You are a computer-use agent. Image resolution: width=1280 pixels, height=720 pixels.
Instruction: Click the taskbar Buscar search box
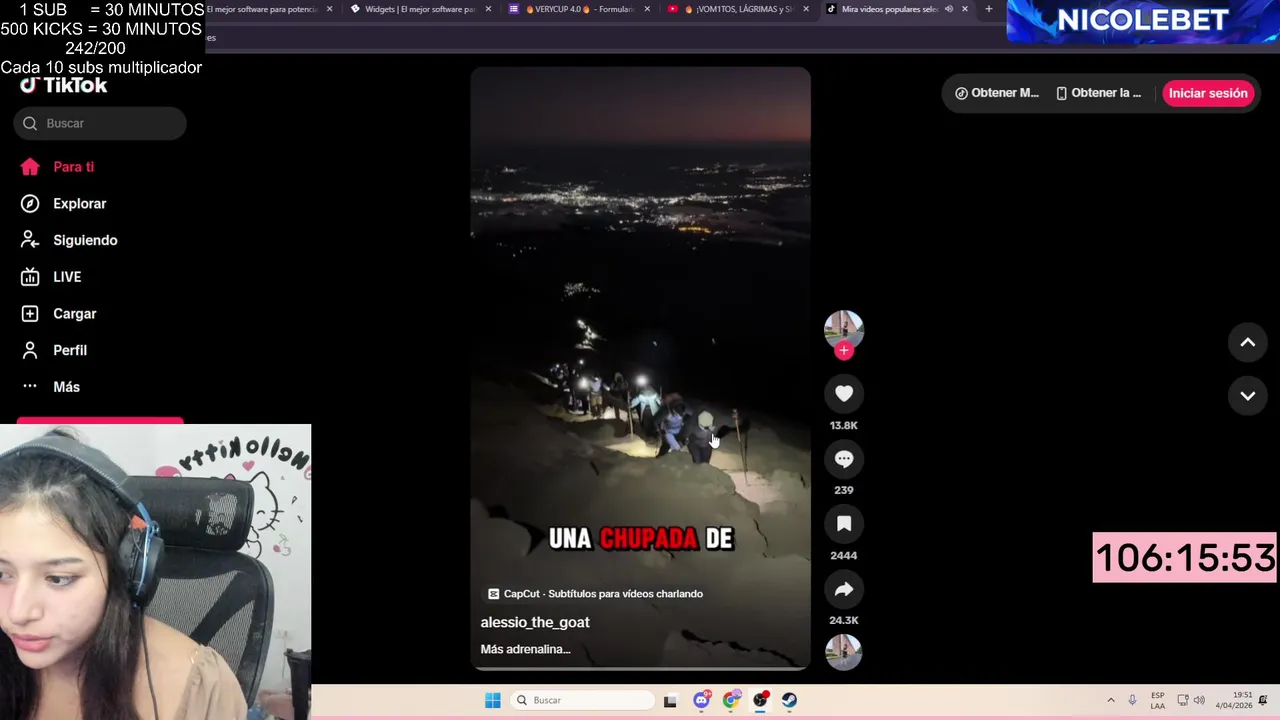click(582, 700)
